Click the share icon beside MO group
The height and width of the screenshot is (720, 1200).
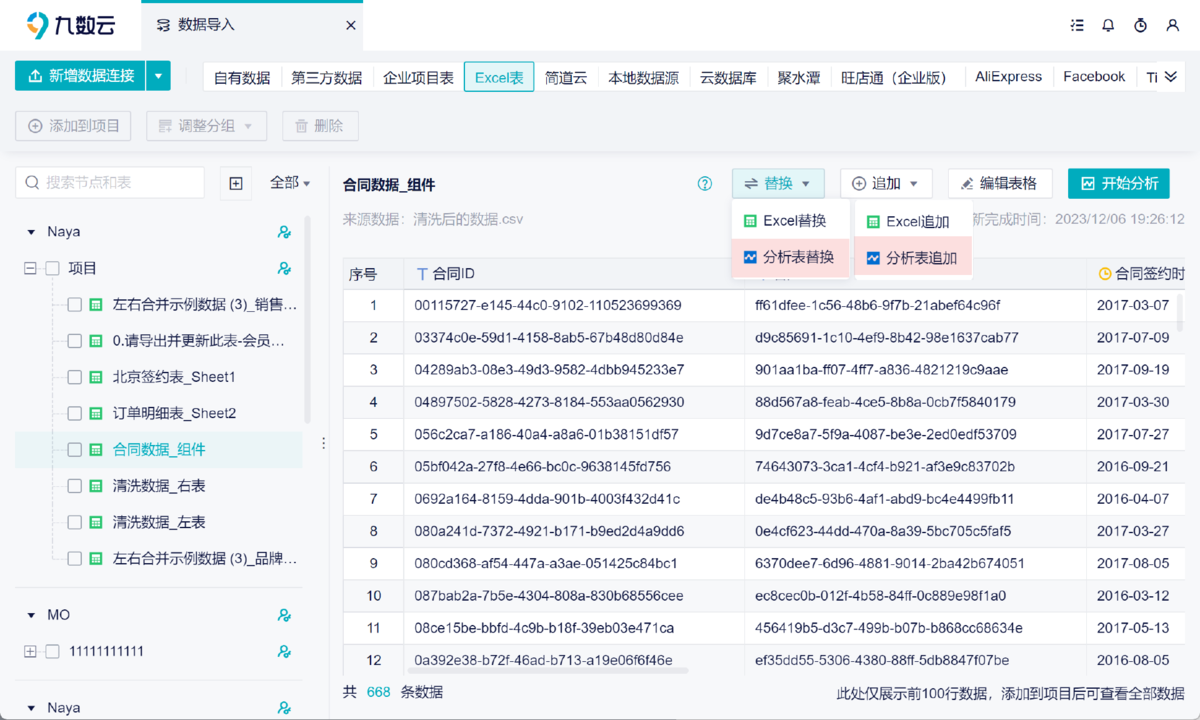pyautogui.click(x=284, y=615)
